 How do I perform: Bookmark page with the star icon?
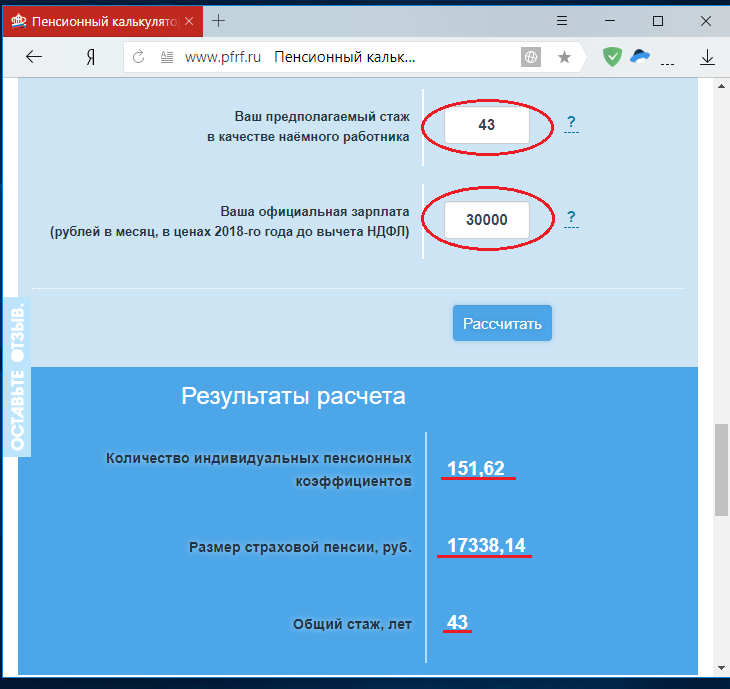(564, 57)
